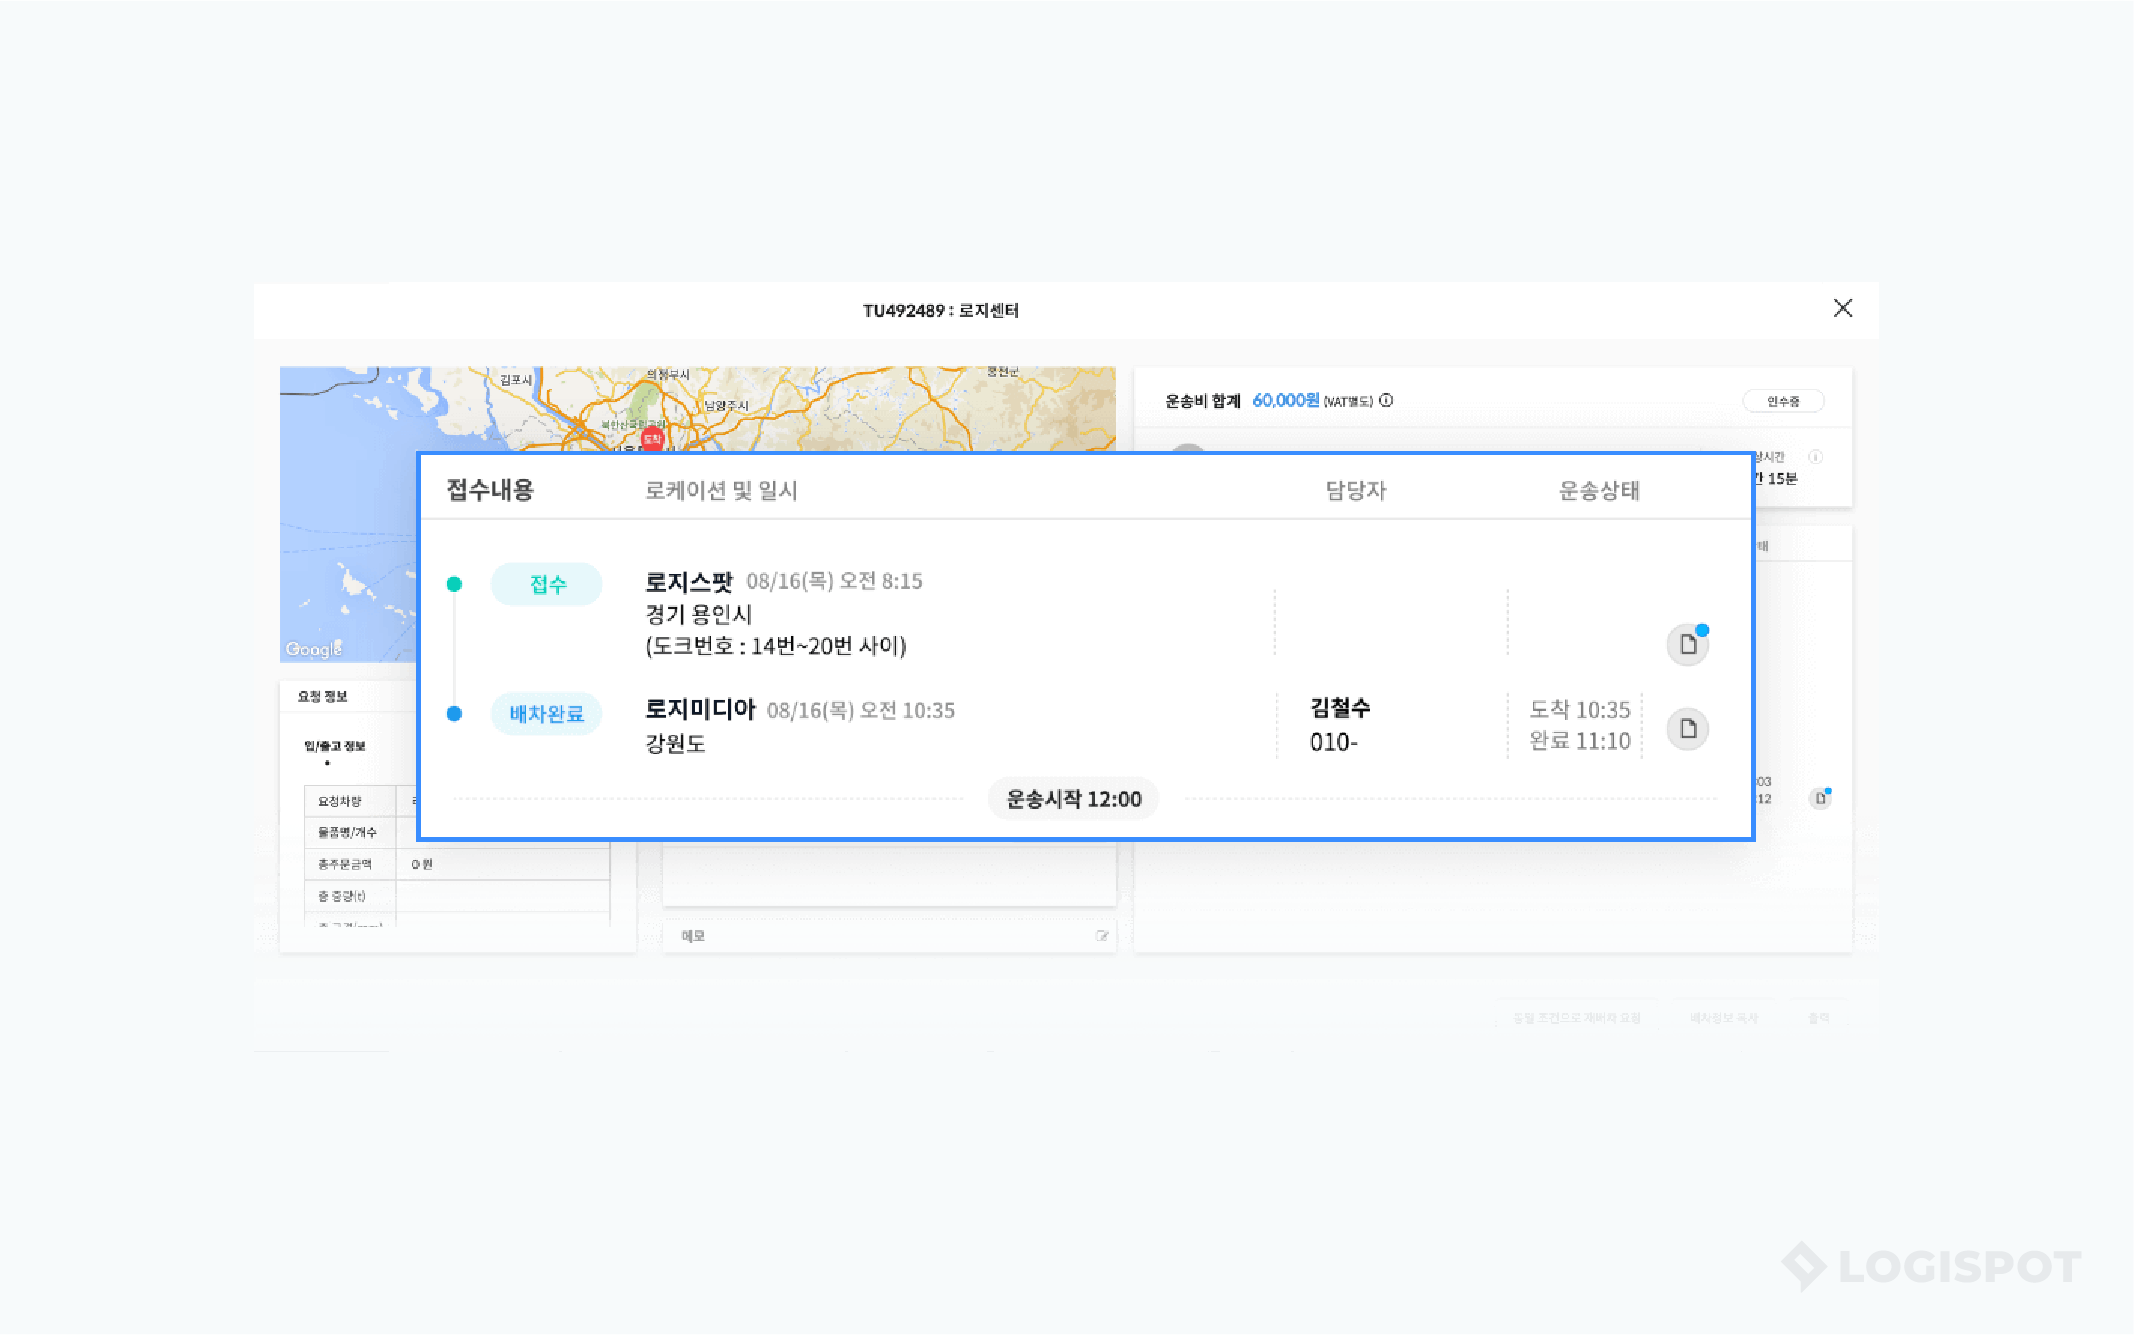The image size is (2134, 1335).
Task: Click the 배차완료 status badge
Action: coord(546,714)
